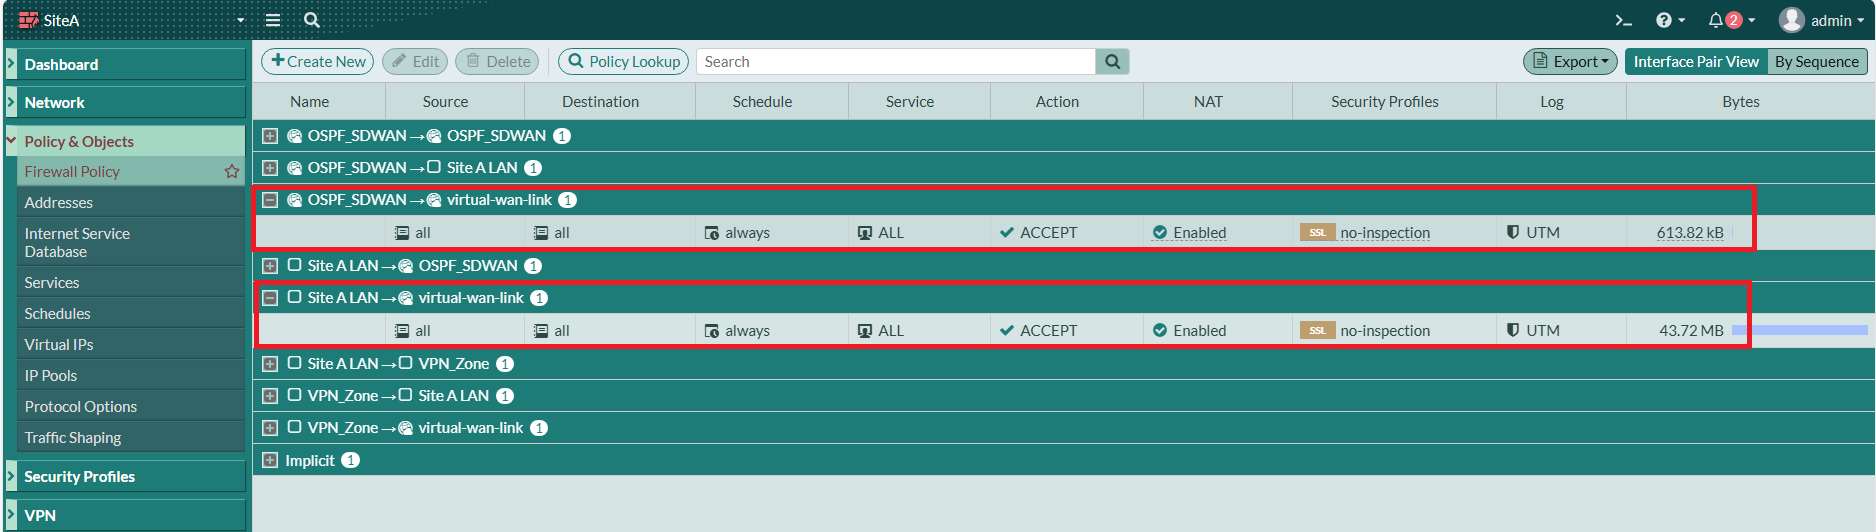
Task: Sort by the Name column header
Action: coord(310,102)
